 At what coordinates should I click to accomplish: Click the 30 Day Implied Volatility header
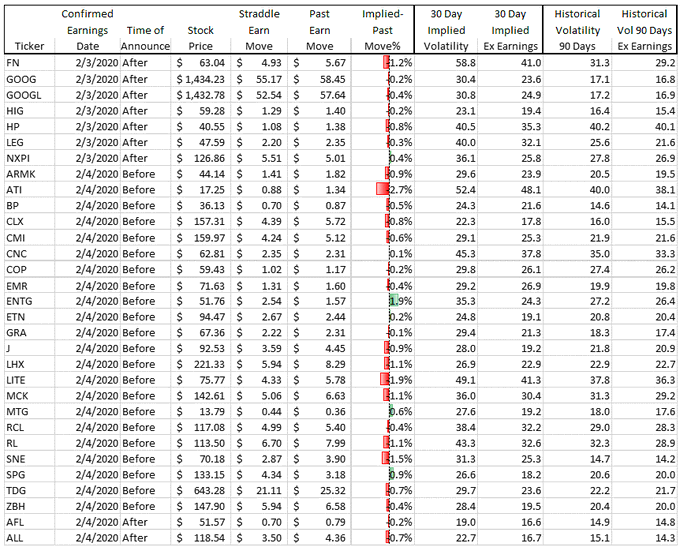446,30
